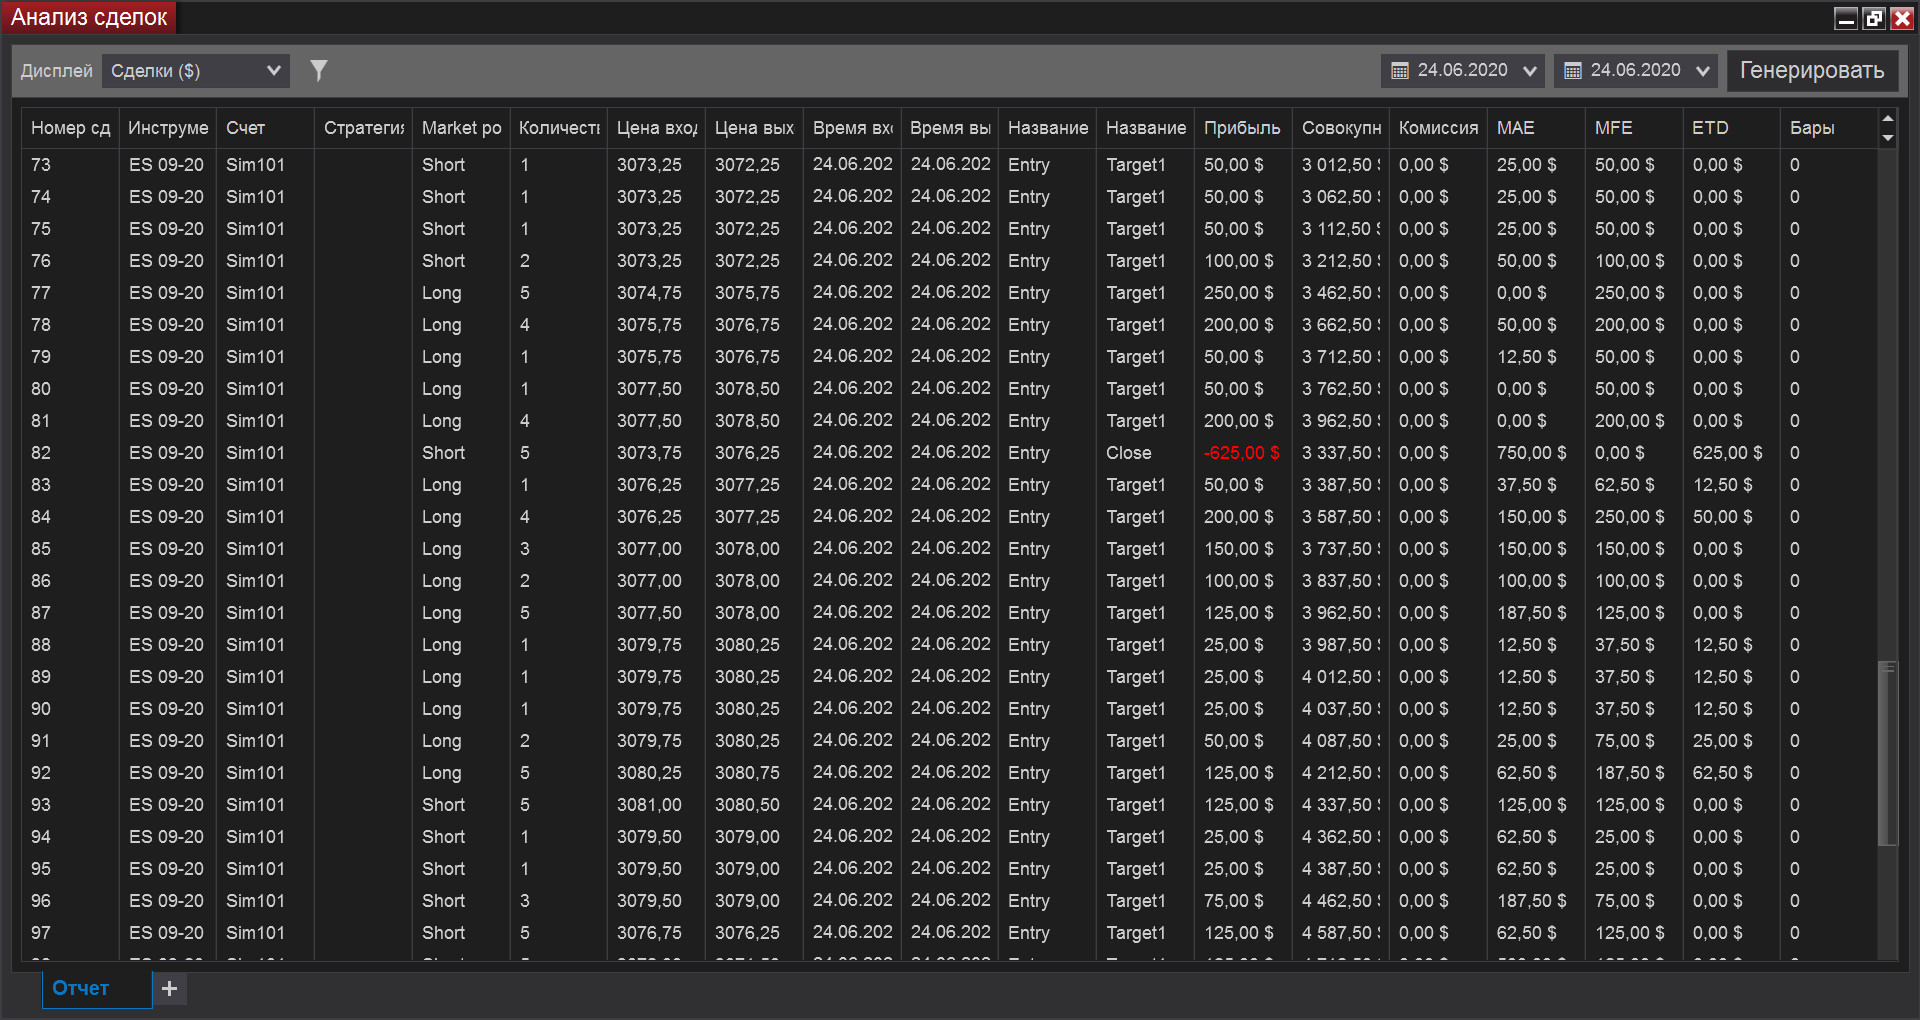Screen dimensions: 1920x1020
Task: Click the -625,00 $ loss value
Action: pos(1242,453)
